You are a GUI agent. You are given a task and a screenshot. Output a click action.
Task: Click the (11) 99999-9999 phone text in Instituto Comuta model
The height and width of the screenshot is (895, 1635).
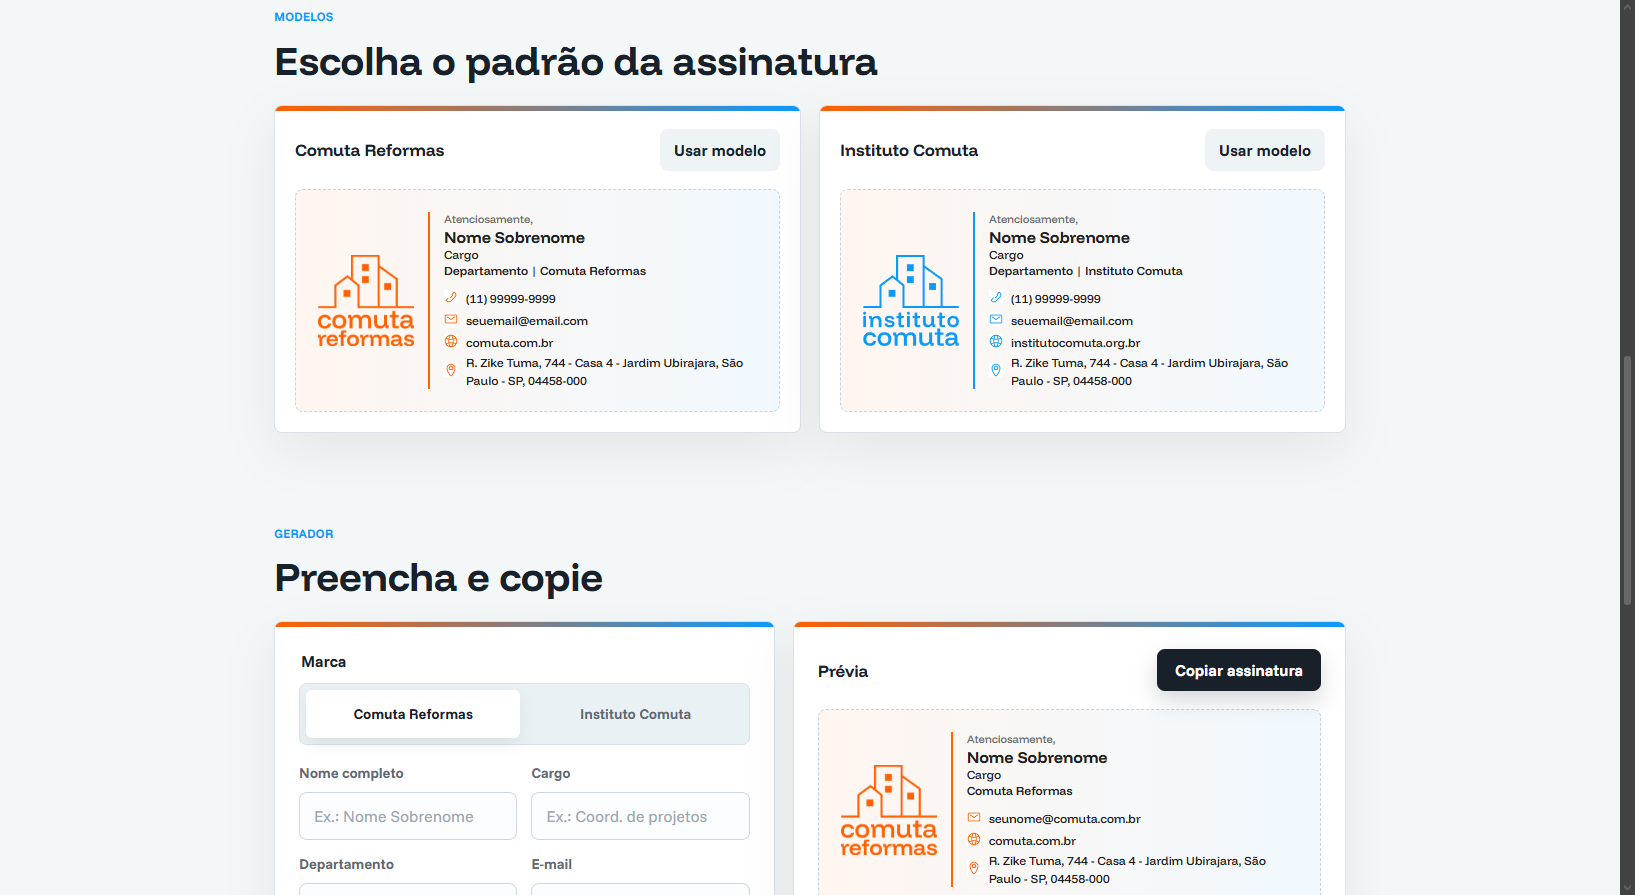tap(1055, 299)
